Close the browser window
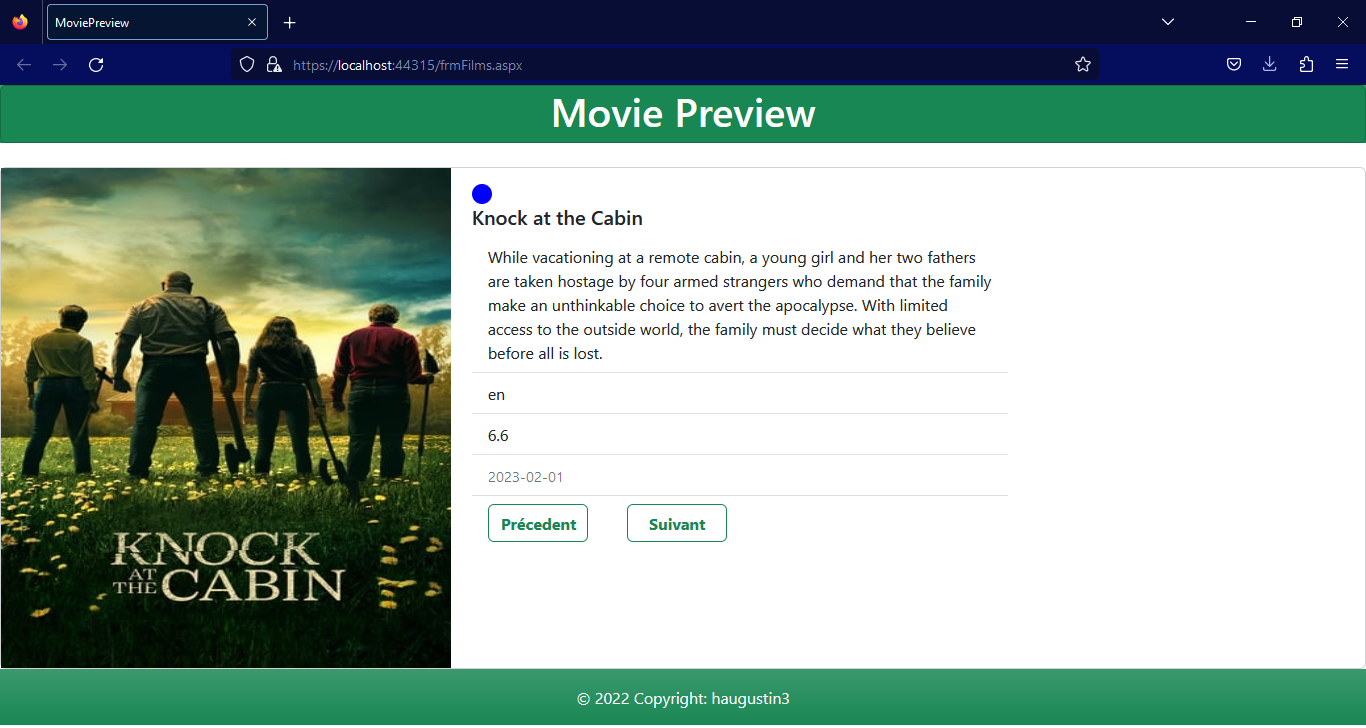 pyautogui.click(x=1343, y=22)
